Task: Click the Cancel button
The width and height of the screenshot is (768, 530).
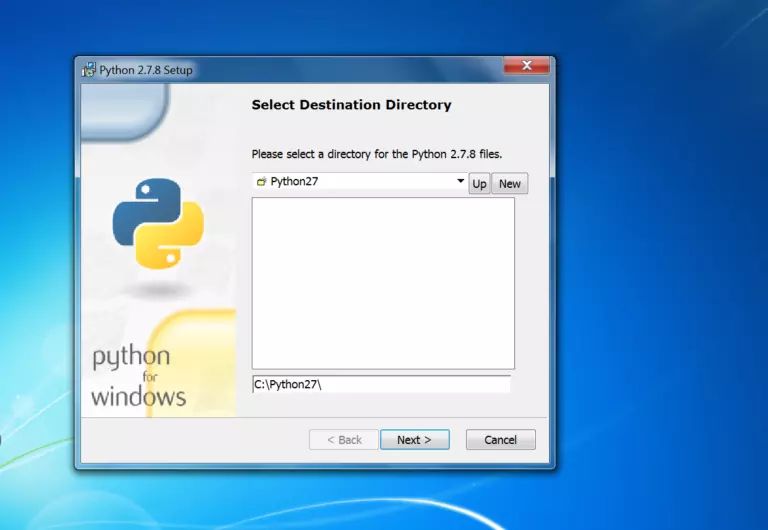Action: (x=501, y=439)
